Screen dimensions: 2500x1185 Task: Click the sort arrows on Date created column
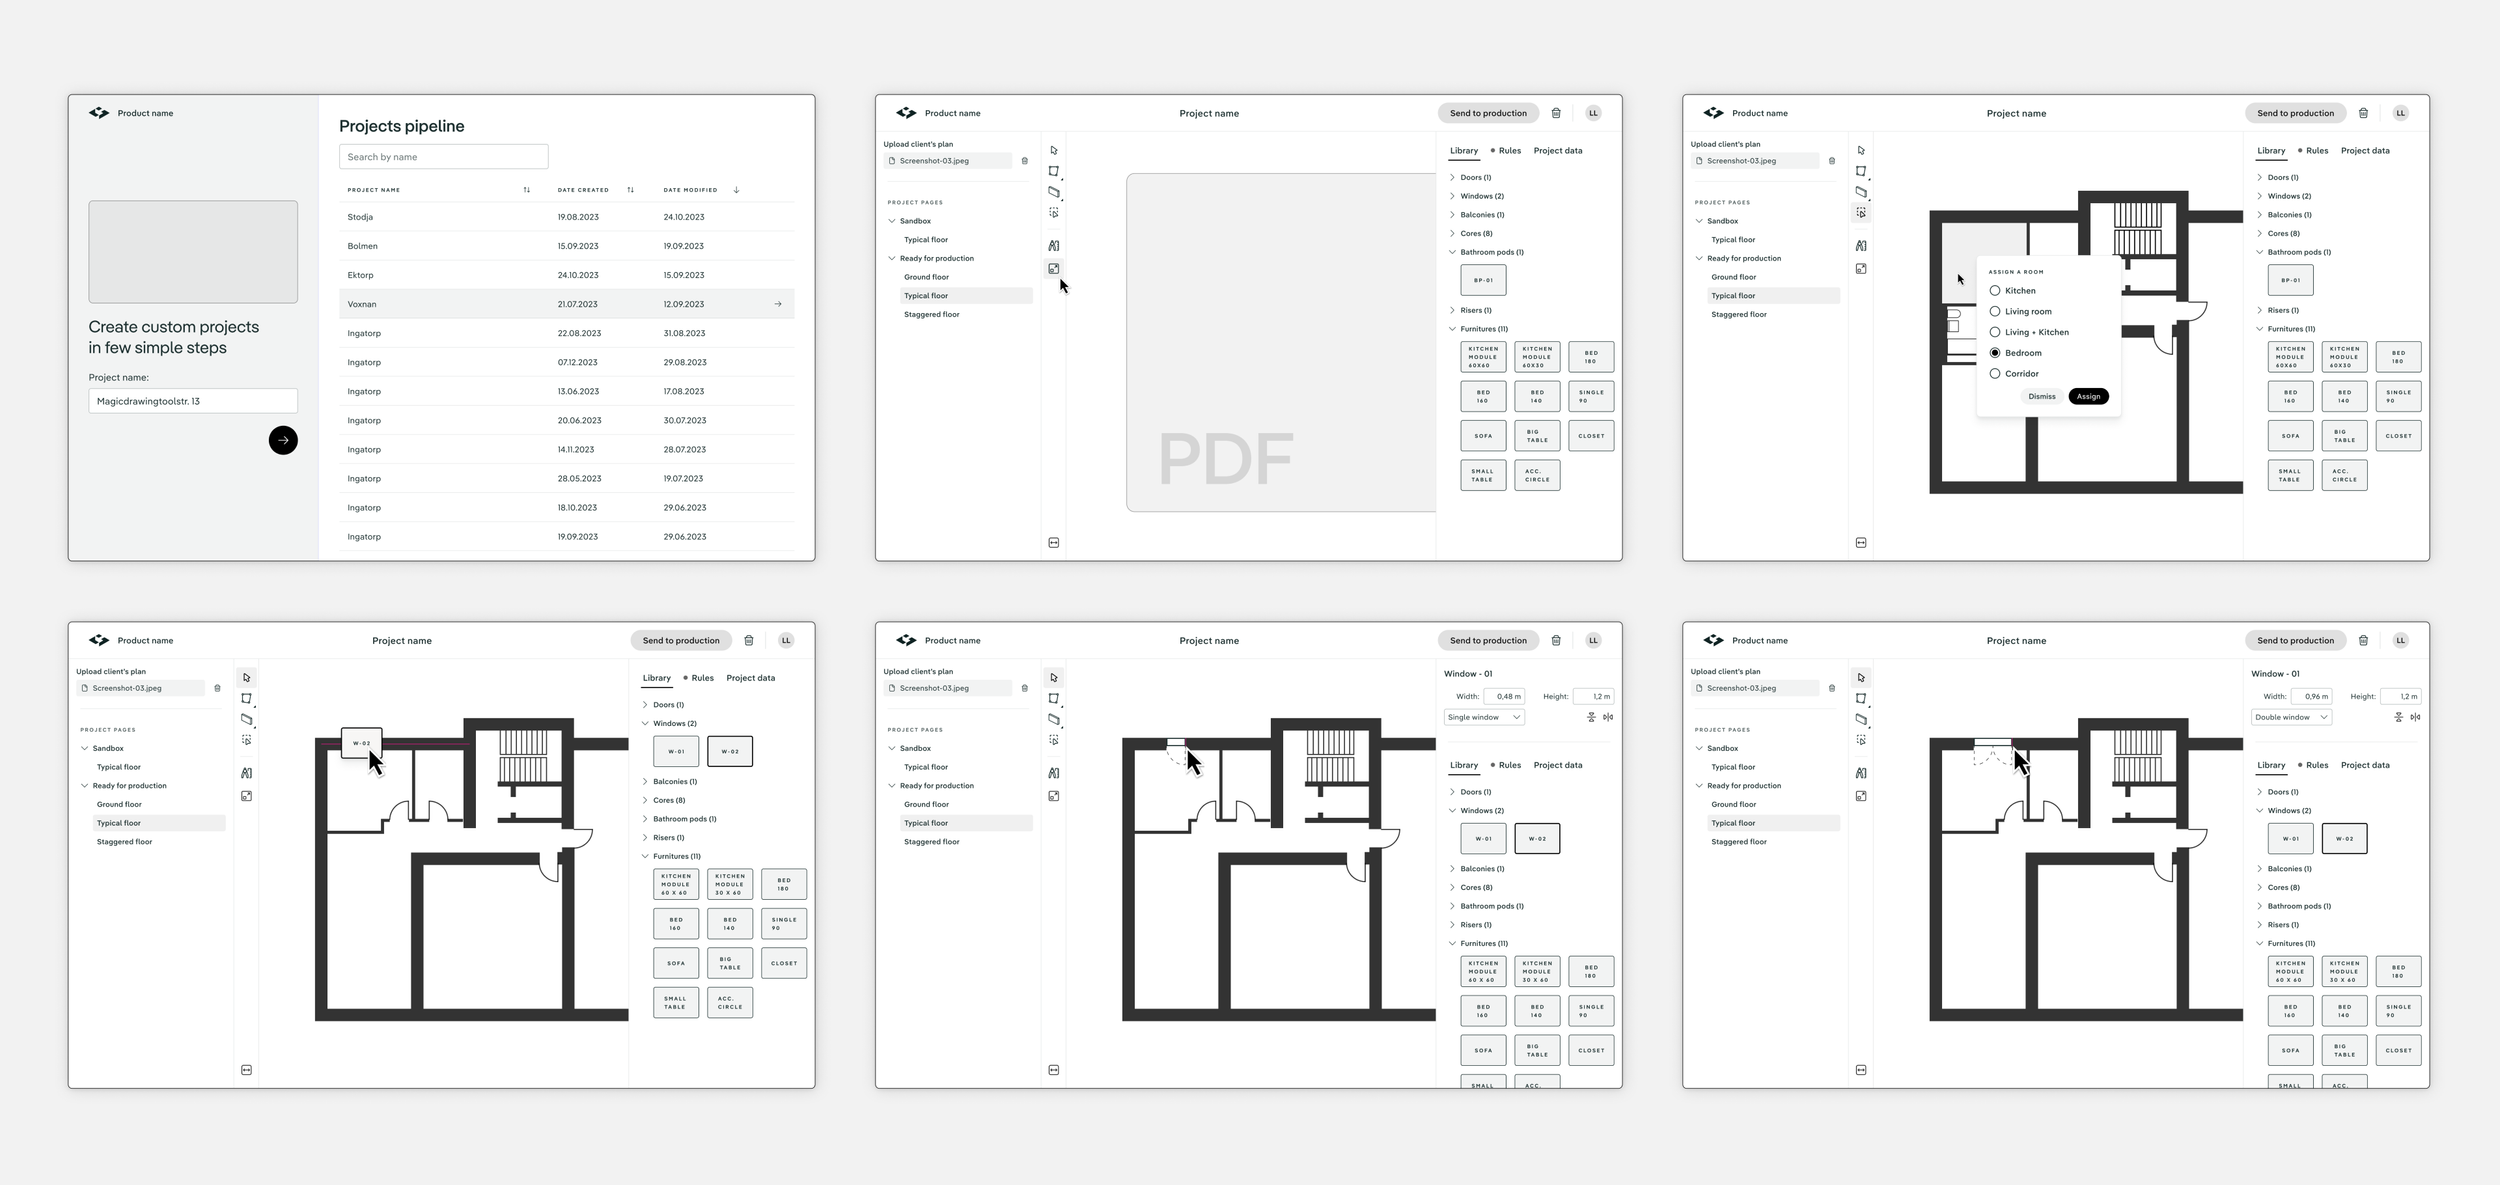coord(630,190)
